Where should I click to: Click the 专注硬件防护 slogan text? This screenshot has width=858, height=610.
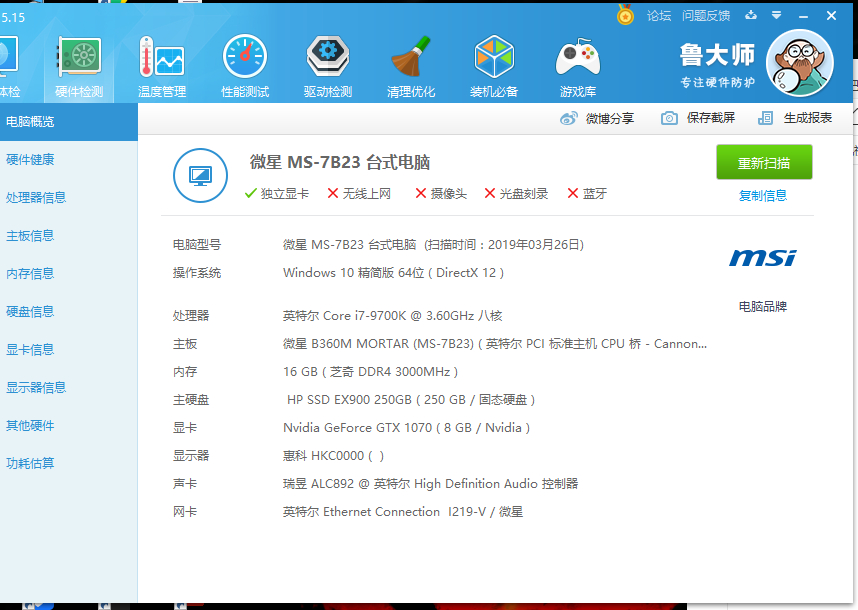click(x=717, y=83)
